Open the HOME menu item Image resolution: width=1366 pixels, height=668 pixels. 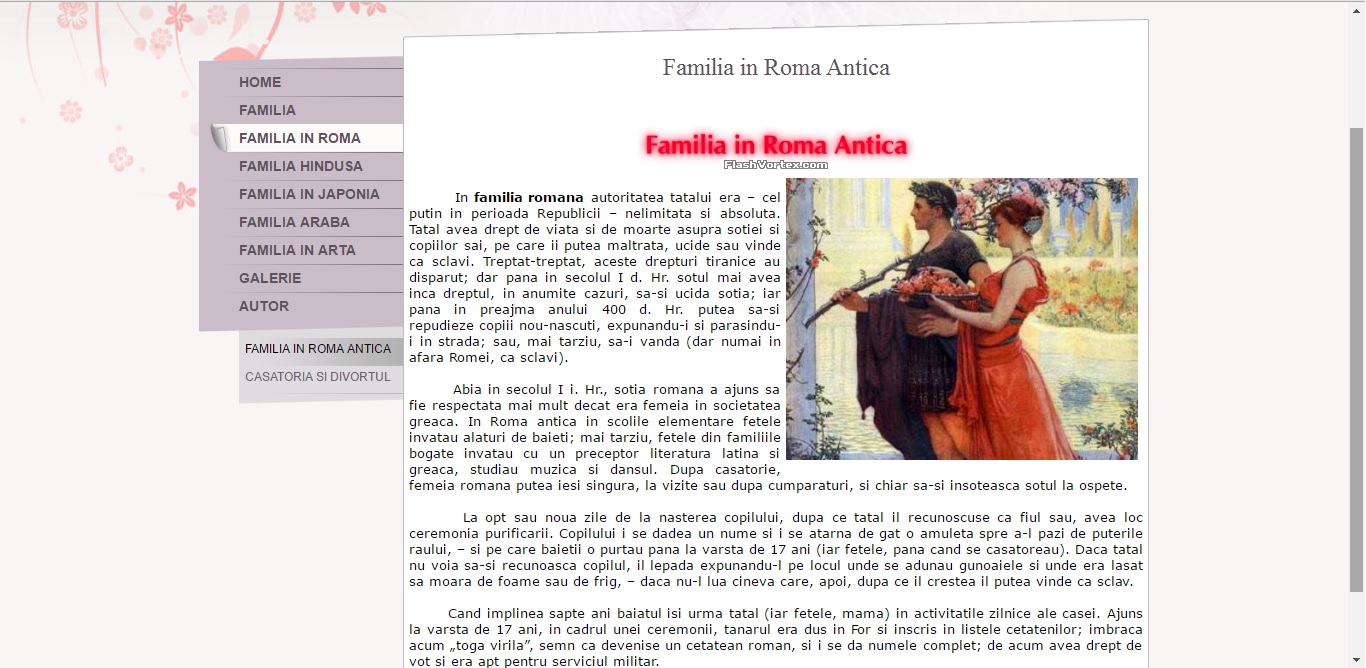coord(260,82)
